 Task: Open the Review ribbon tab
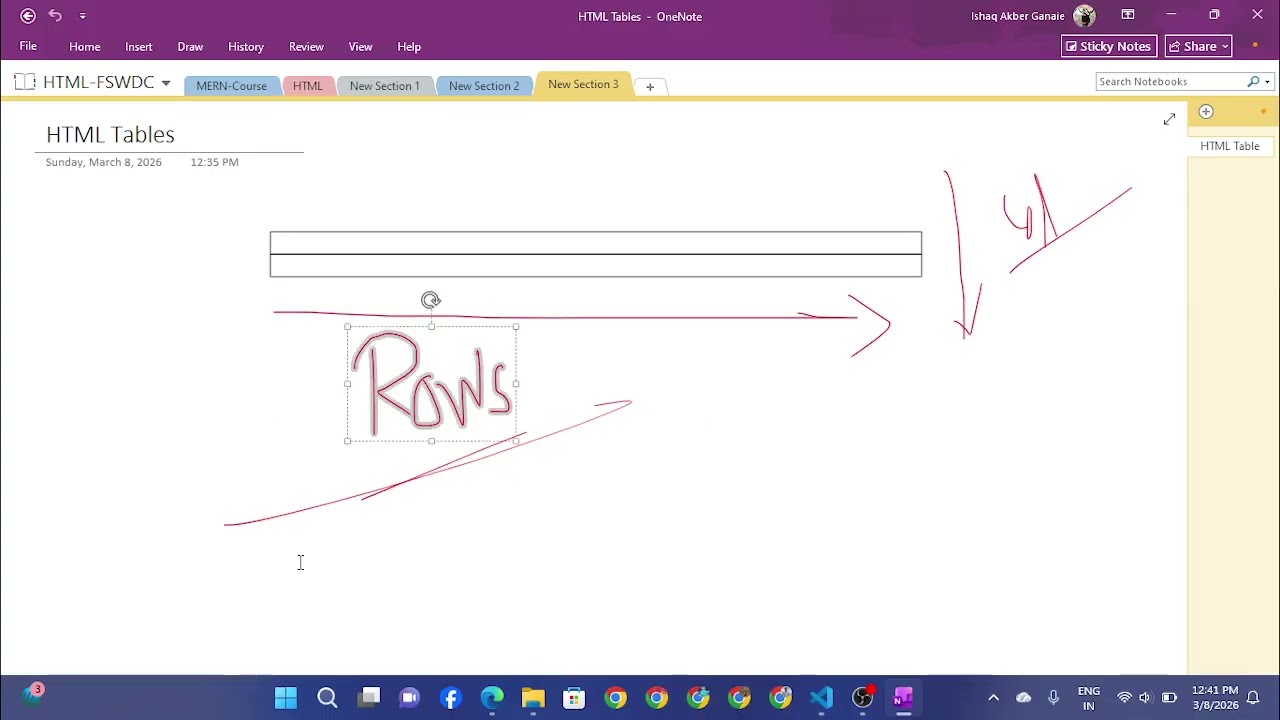tap(306, 47)
